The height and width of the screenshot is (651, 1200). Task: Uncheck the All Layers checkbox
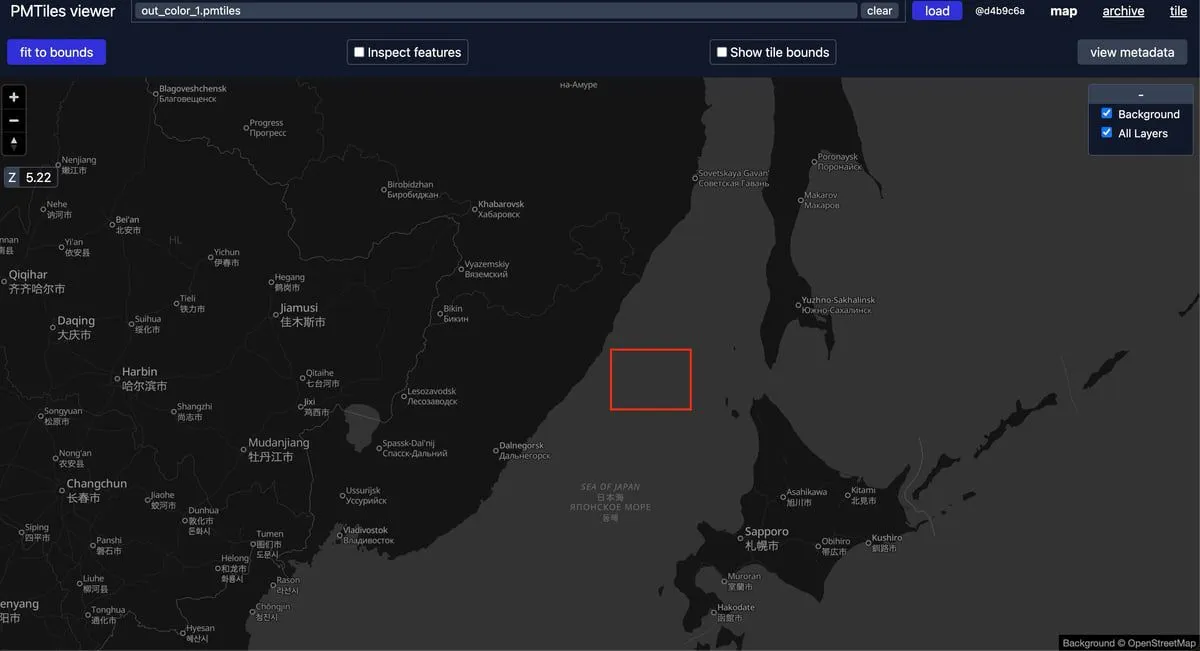pos(1106,133)
